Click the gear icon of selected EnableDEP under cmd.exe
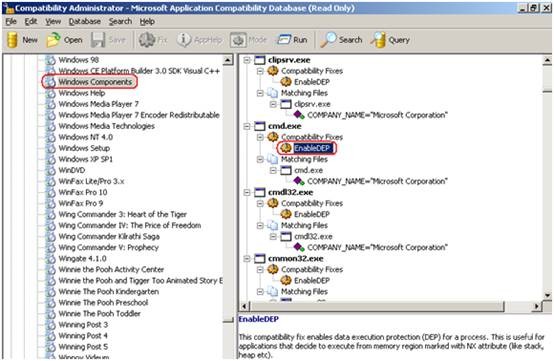 pos(286,148)
